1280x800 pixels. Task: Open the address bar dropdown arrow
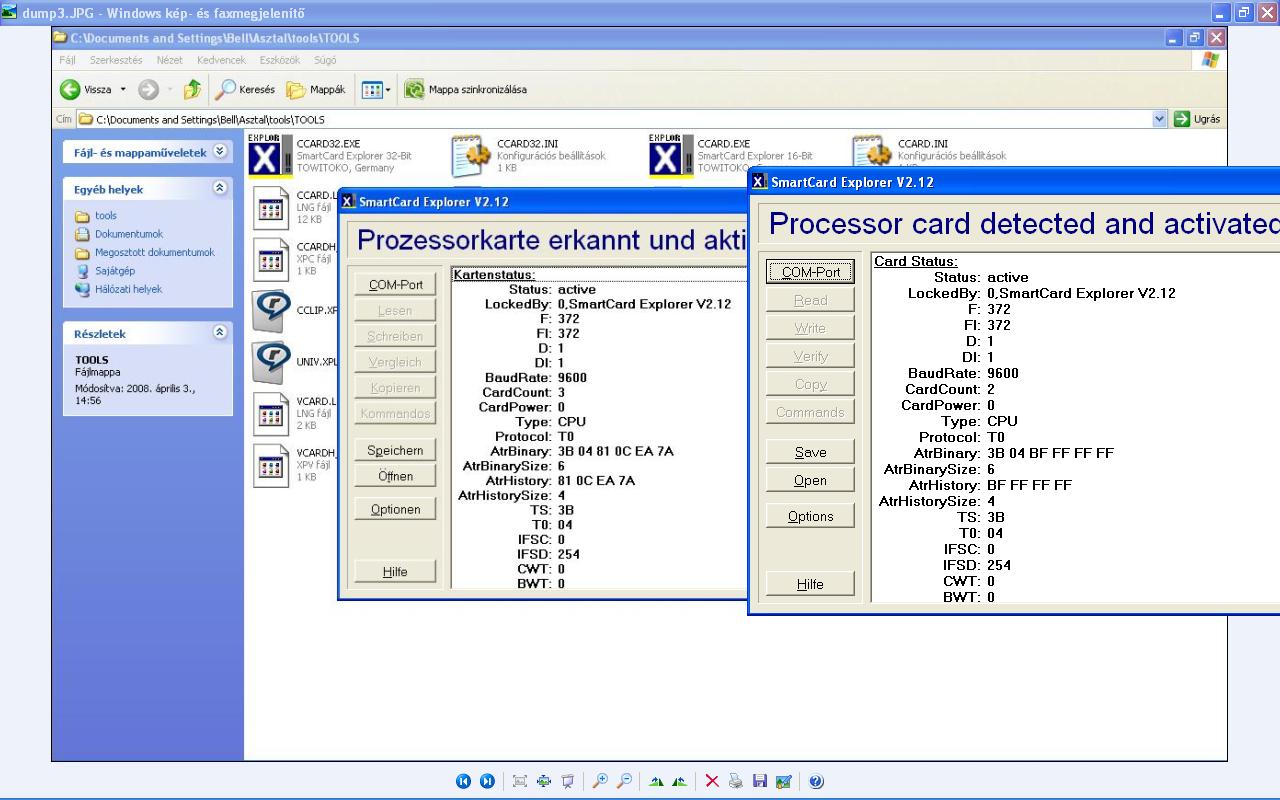(1160, 119)
